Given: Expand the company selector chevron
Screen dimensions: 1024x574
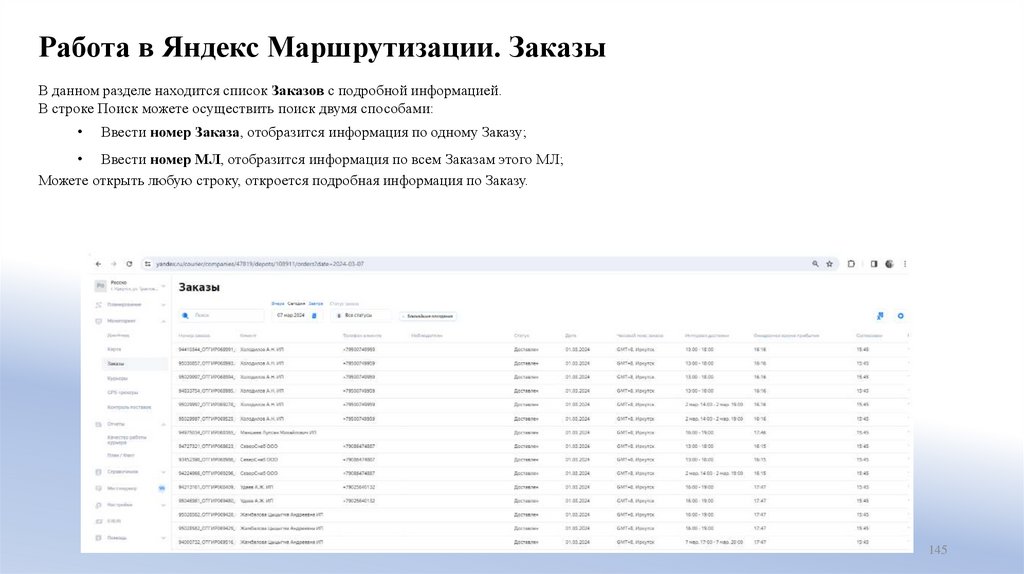Looking at the screenshot, I should (163, 286).
